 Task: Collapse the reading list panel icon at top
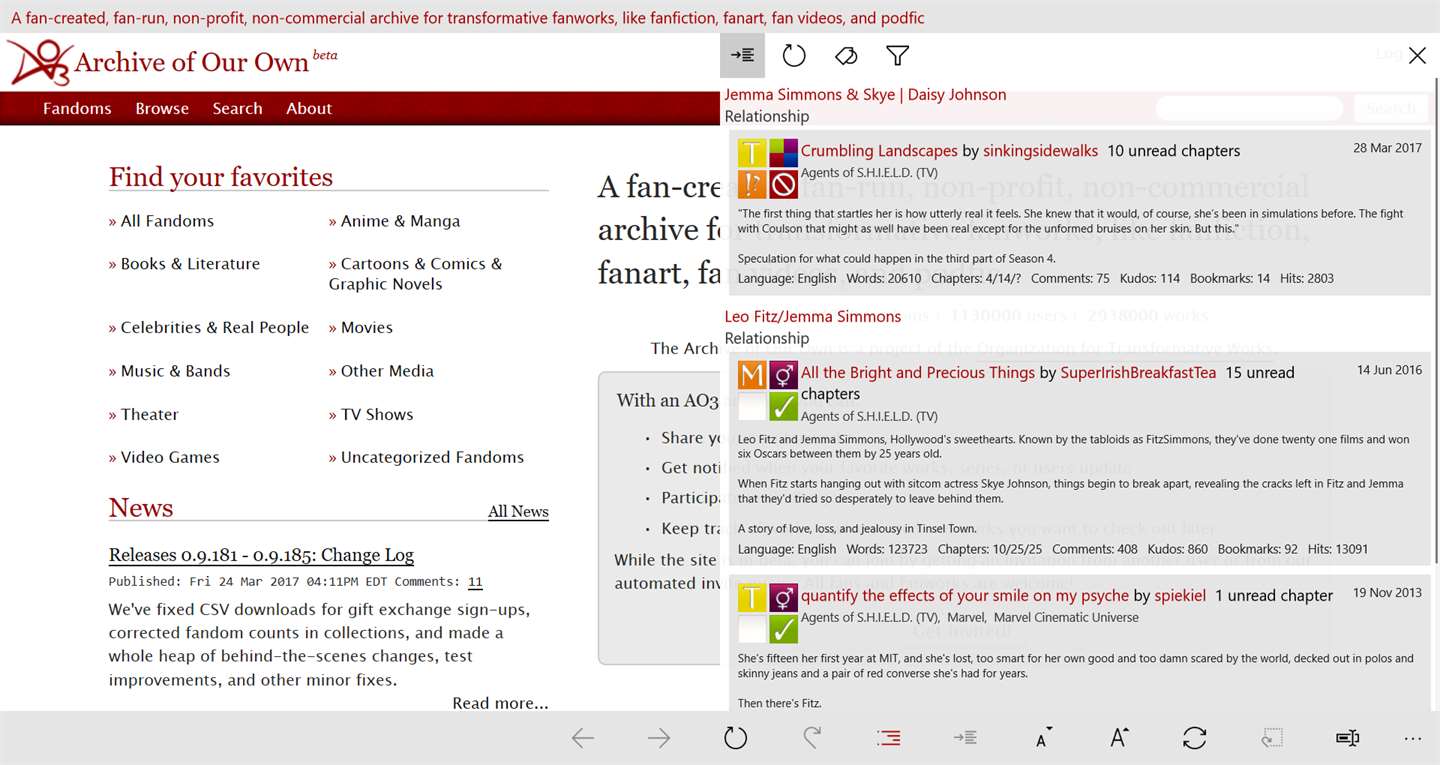tap(742, 56)
